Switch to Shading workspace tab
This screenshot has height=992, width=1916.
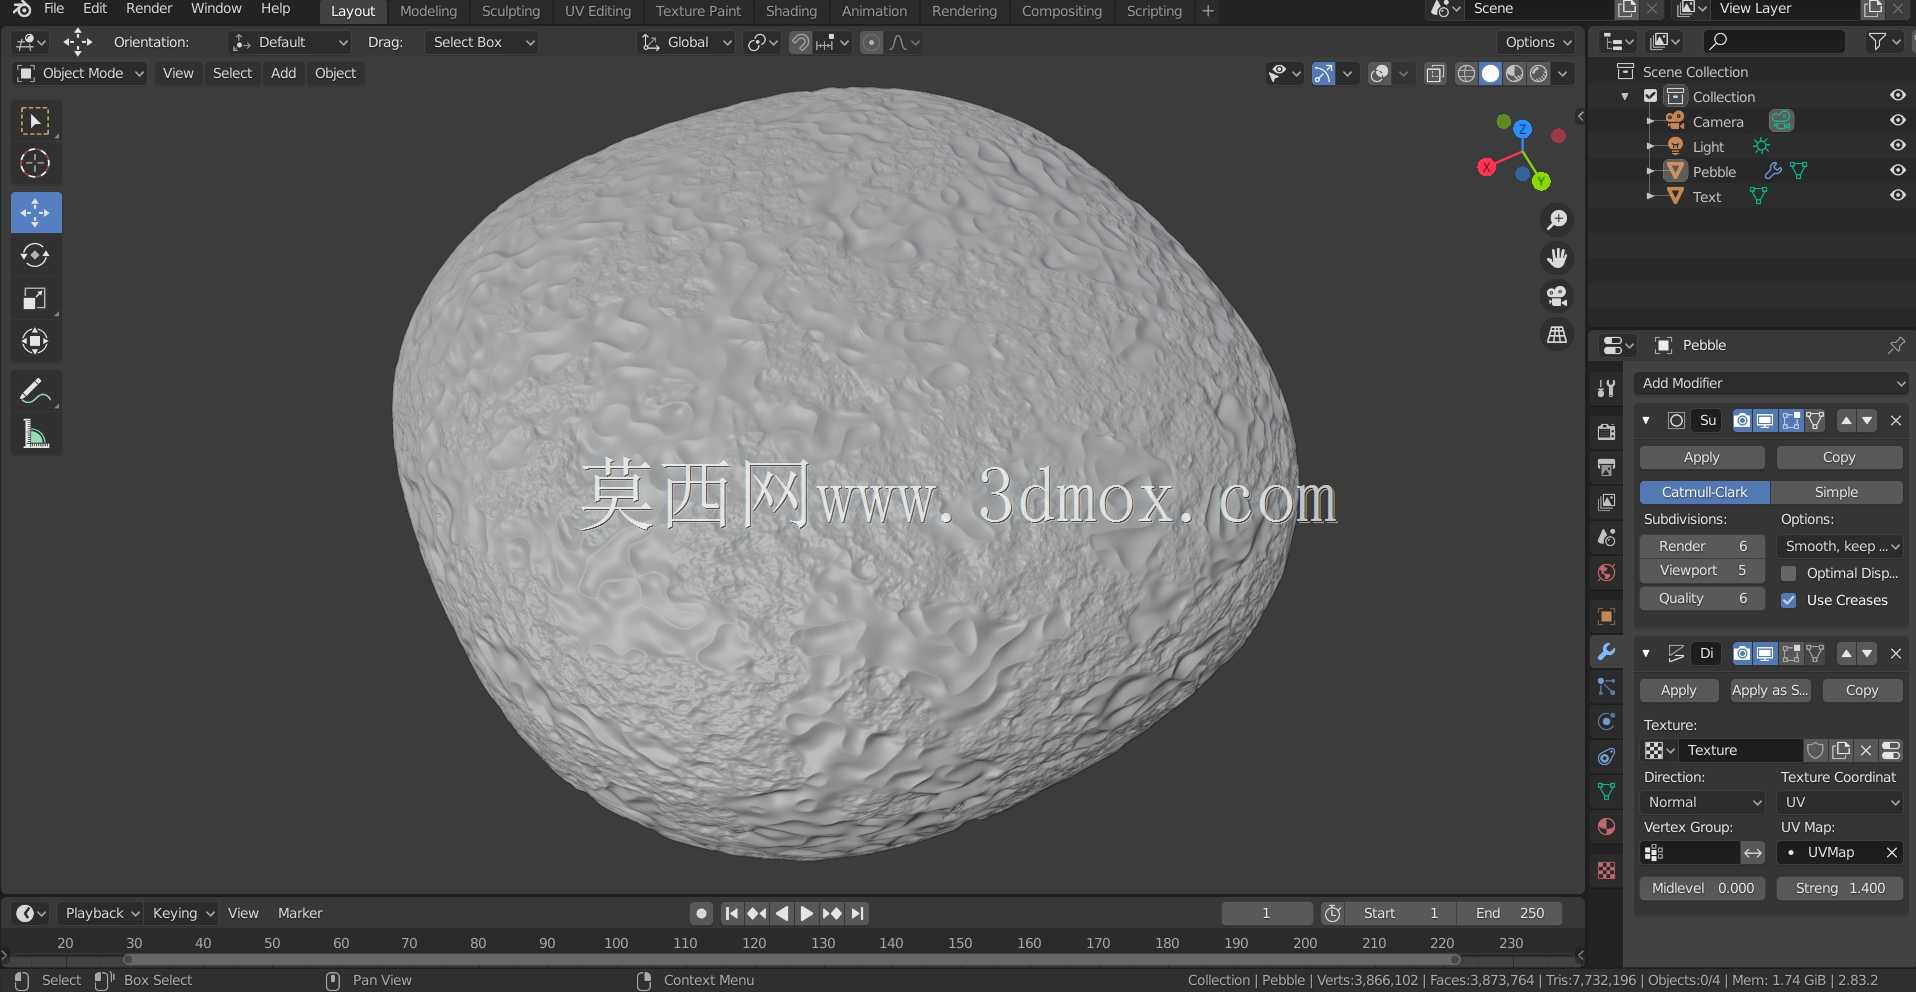tap(791, 11)
